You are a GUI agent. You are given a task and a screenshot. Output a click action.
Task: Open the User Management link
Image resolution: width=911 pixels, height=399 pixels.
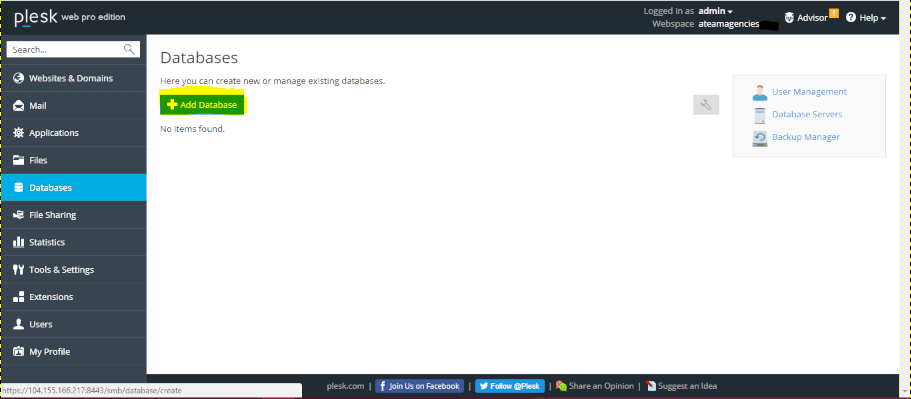pos(809,92)
